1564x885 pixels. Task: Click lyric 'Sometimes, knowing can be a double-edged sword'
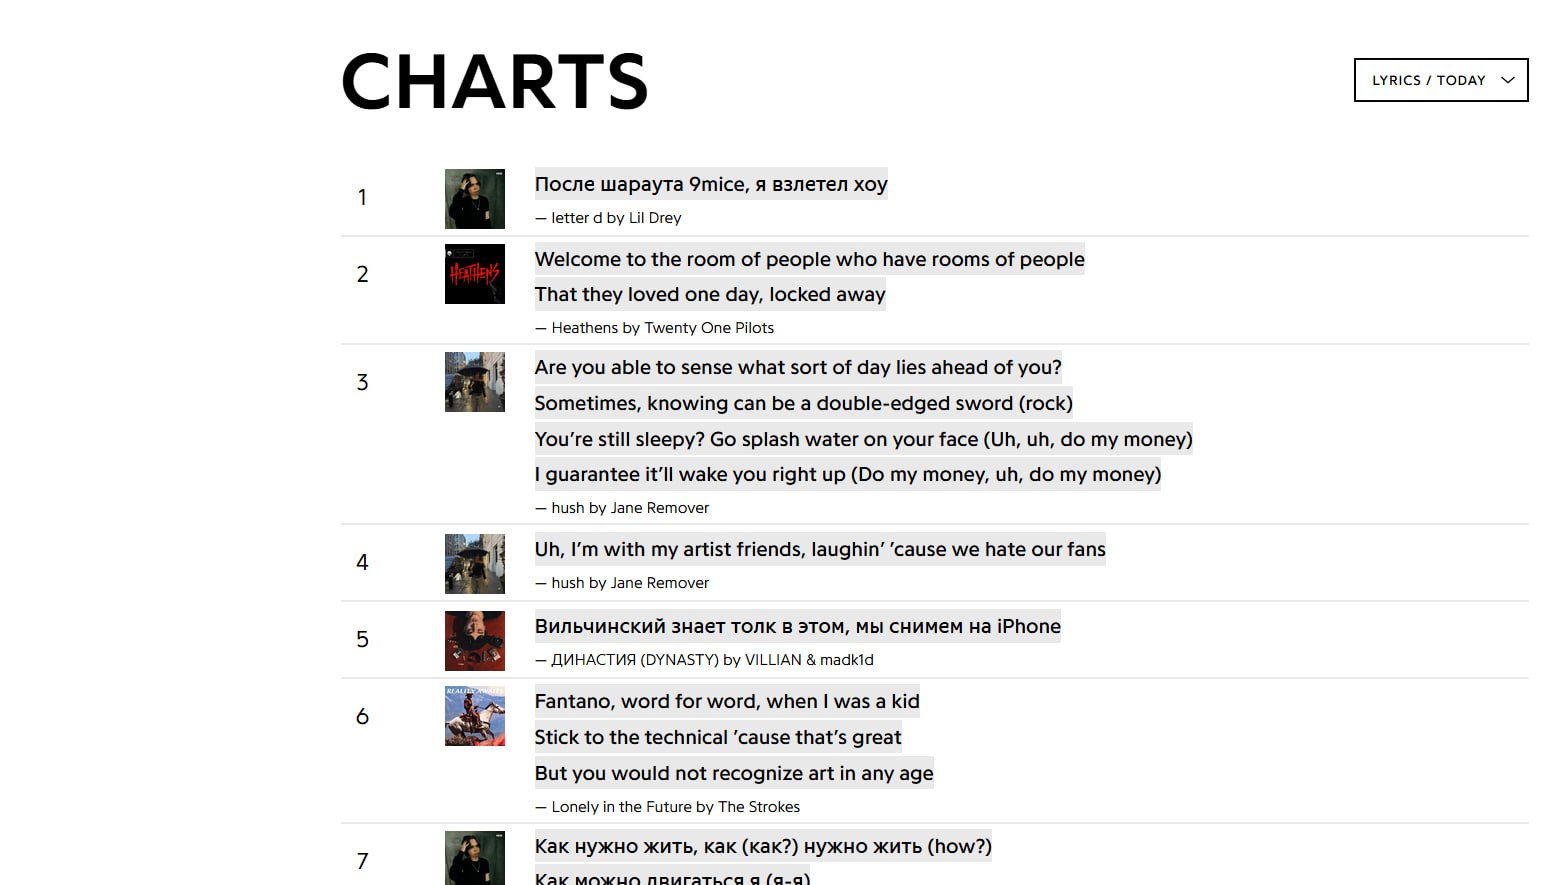(x=803, y=403)
